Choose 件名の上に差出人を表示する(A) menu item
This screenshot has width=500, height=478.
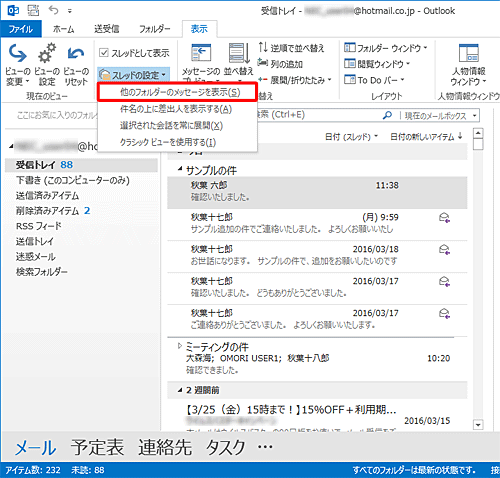click(x=177, y=109)
